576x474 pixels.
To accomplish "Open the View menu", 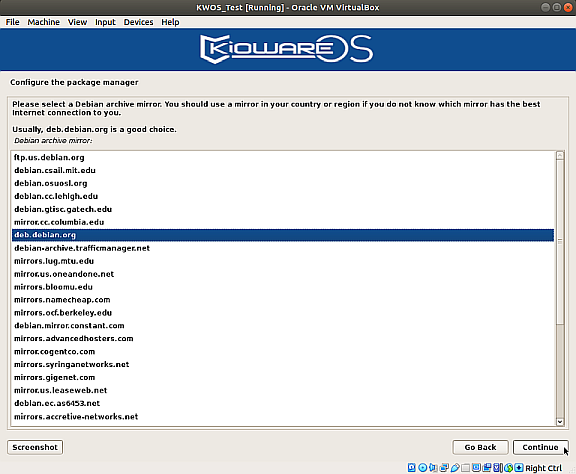I will click(77, 22).
